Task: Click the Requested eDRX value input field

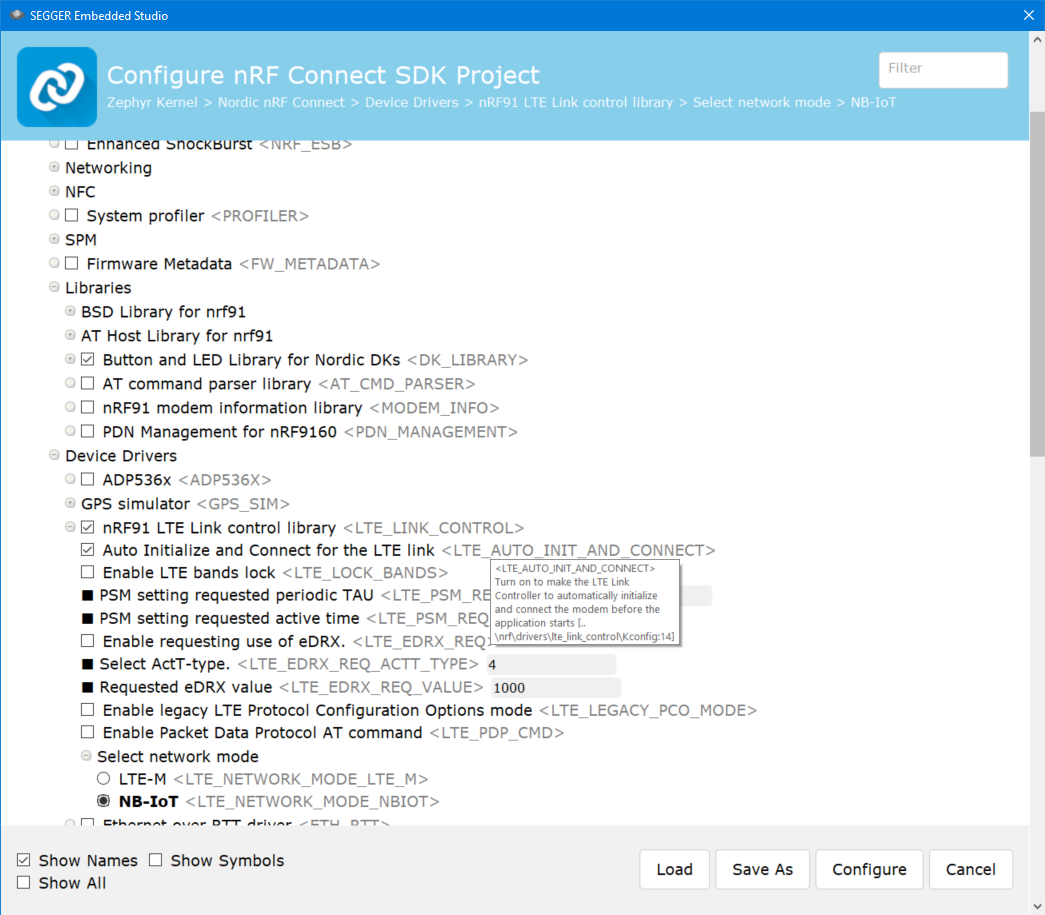Action: (554, 688)
